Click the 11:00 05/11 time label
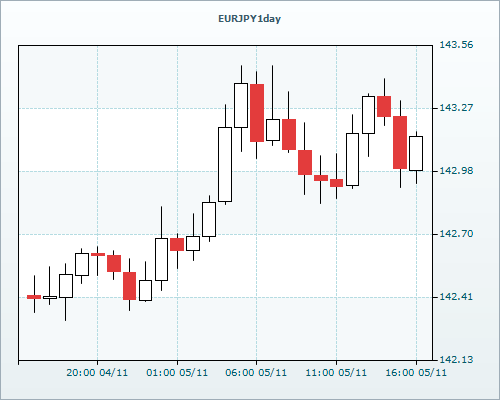The width and height of the screenshot is (500, 400). [336, 373]
